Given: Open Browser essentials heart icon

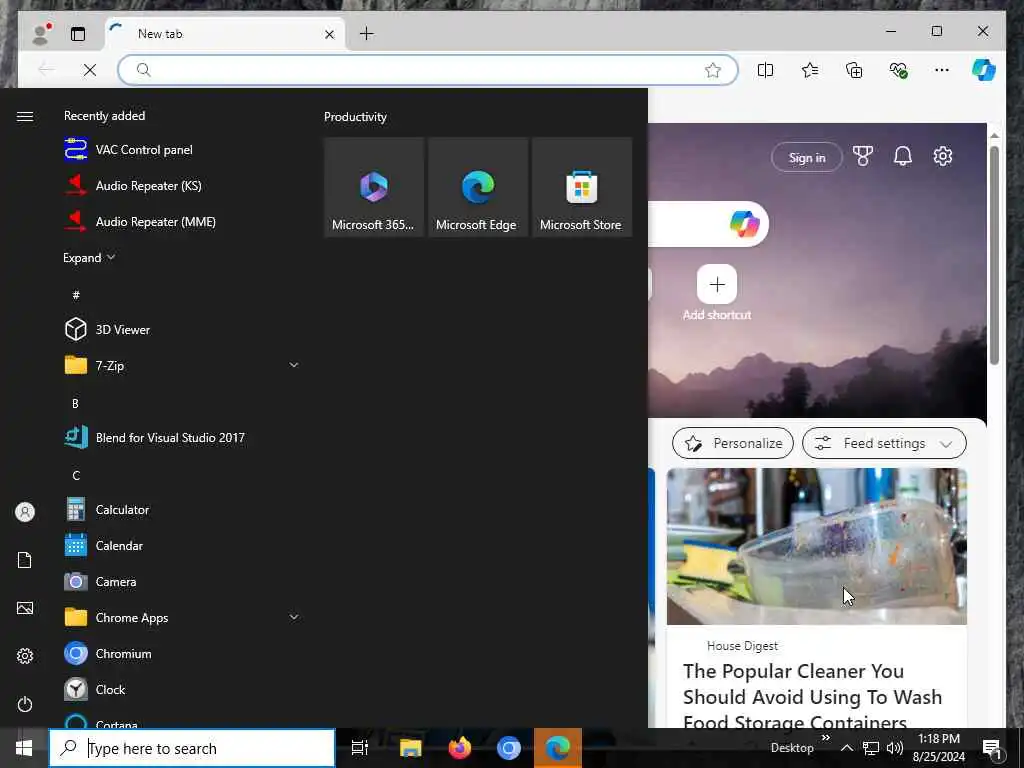Looking at the screenshot, I should [x=899, y=70].
